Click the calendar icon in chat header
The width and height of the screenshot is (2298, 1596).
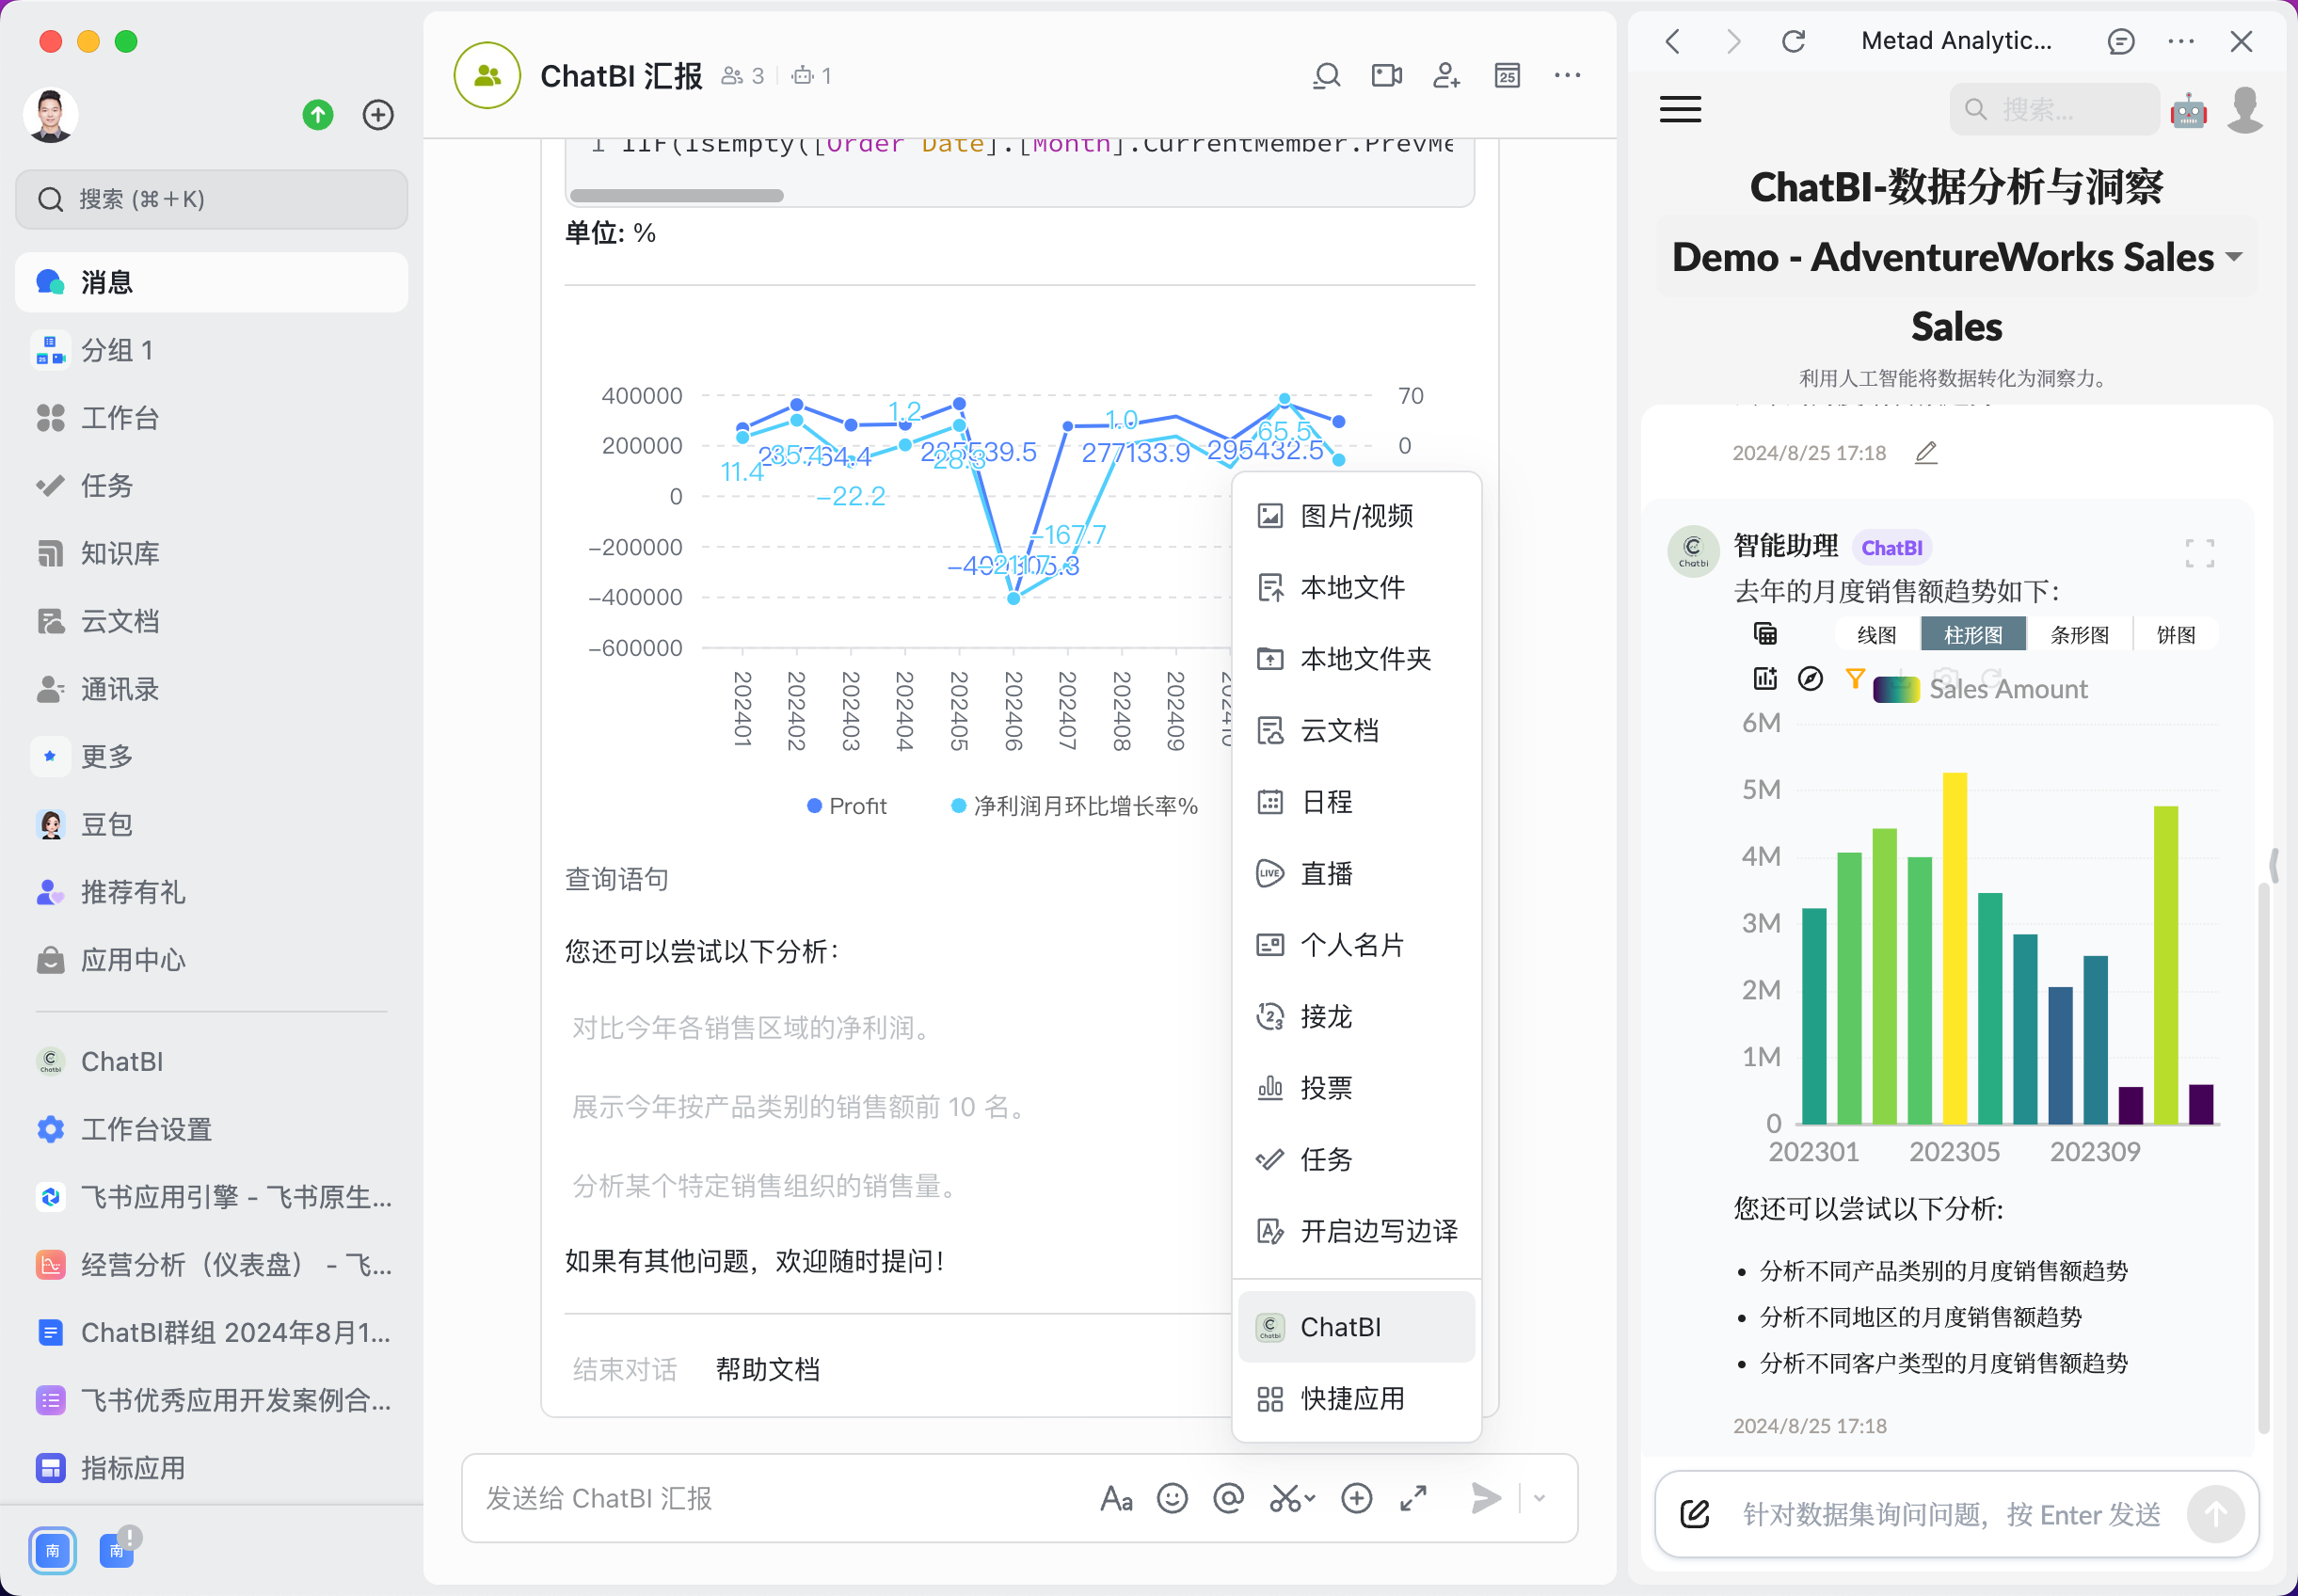(1507, 76)
